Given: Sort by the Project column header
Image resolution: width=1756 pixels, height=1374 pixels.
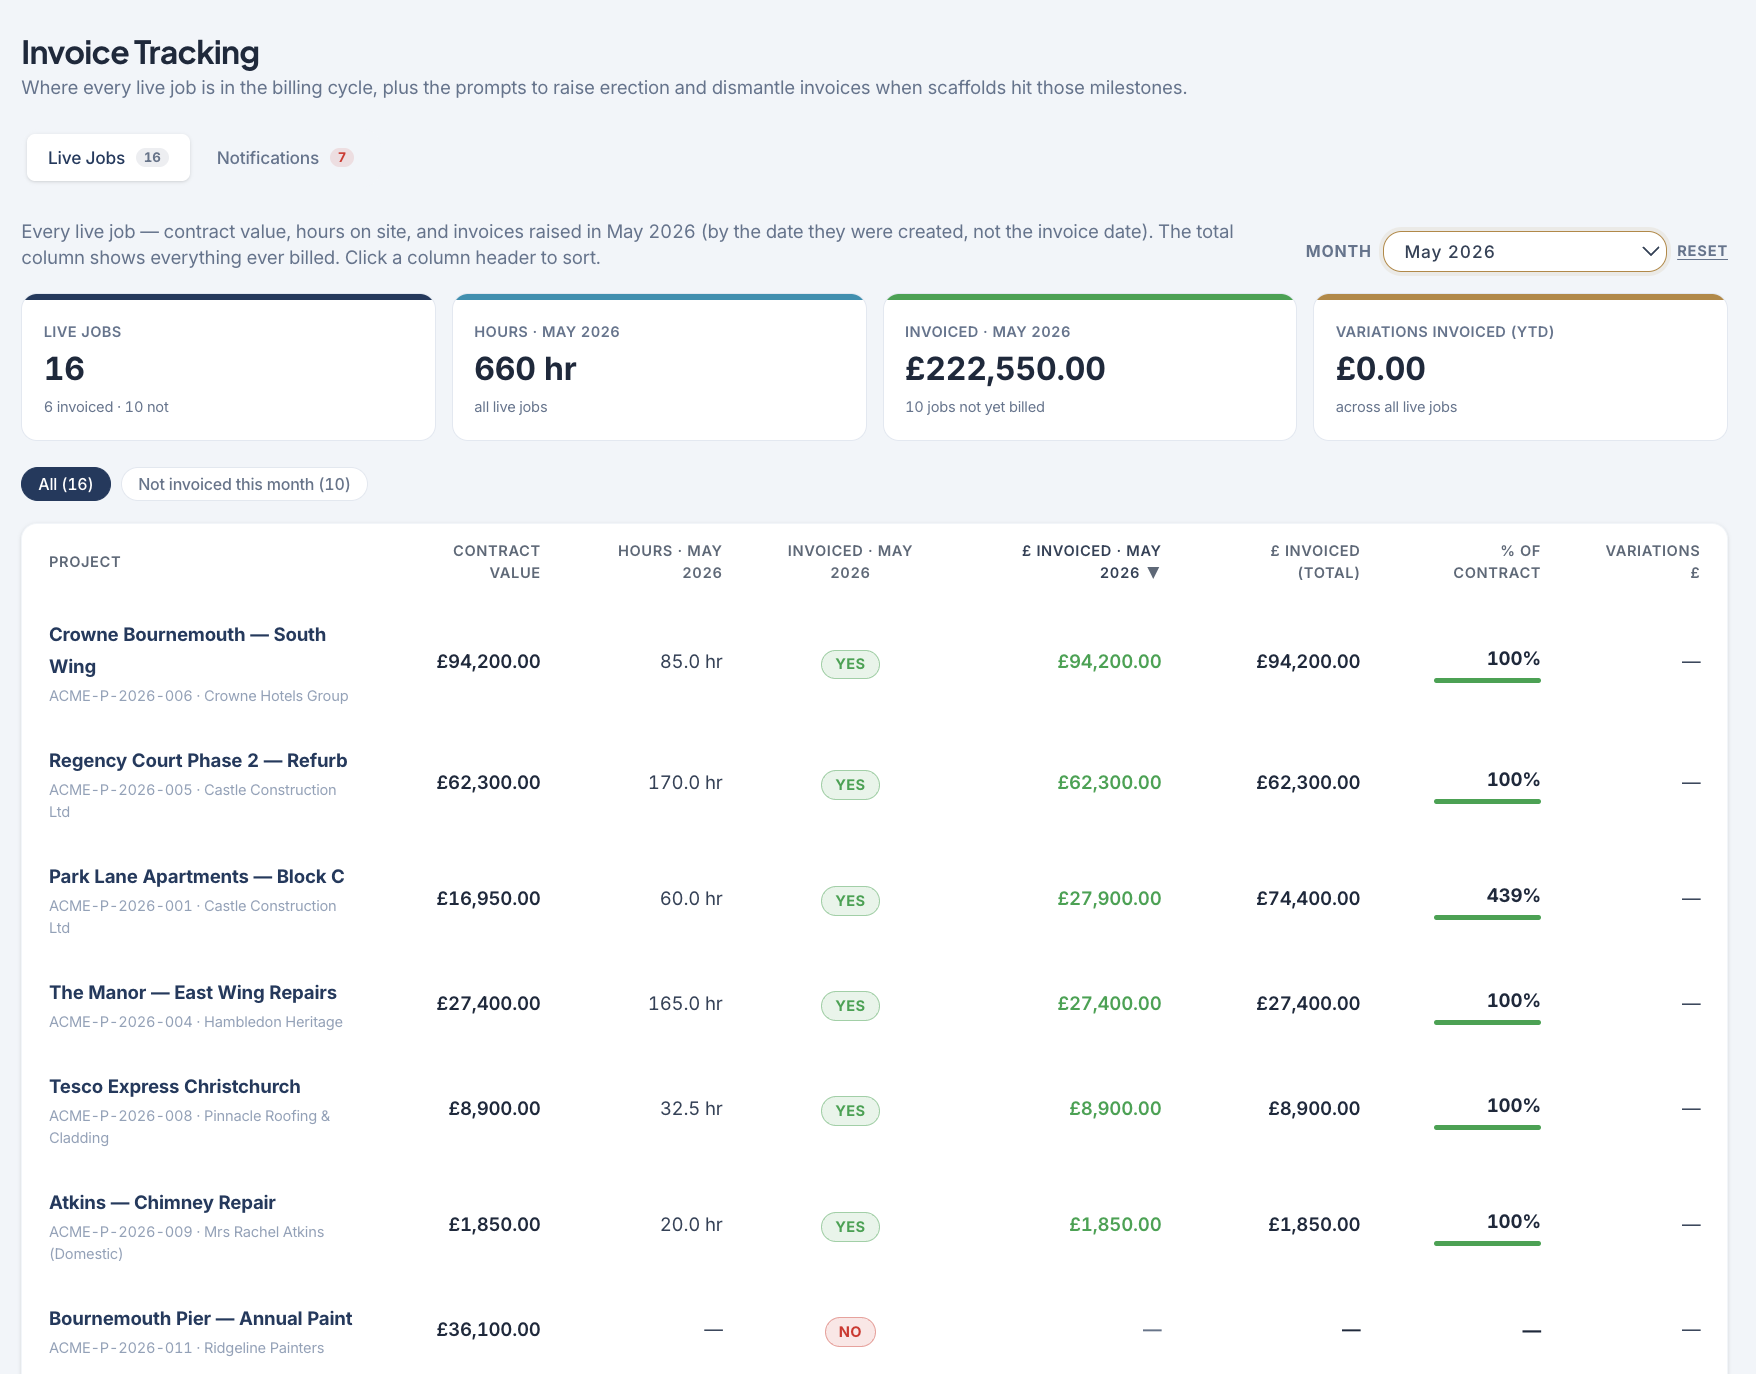Looking at the screenshot, I should [x=85, y=562].
